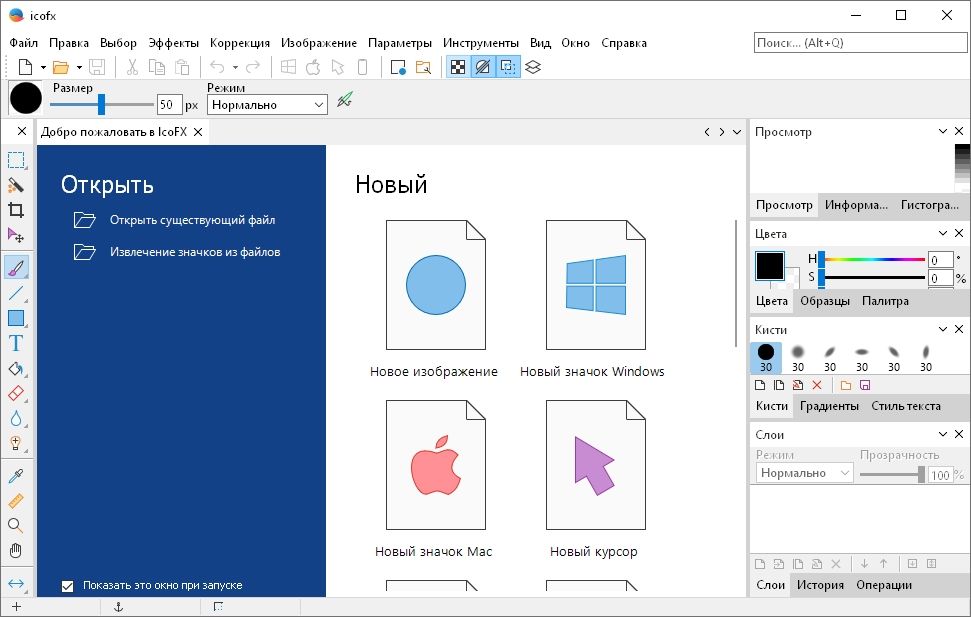Click the Redo arrow icon
This screenshot has height=617, width=971.
point(253,67)
